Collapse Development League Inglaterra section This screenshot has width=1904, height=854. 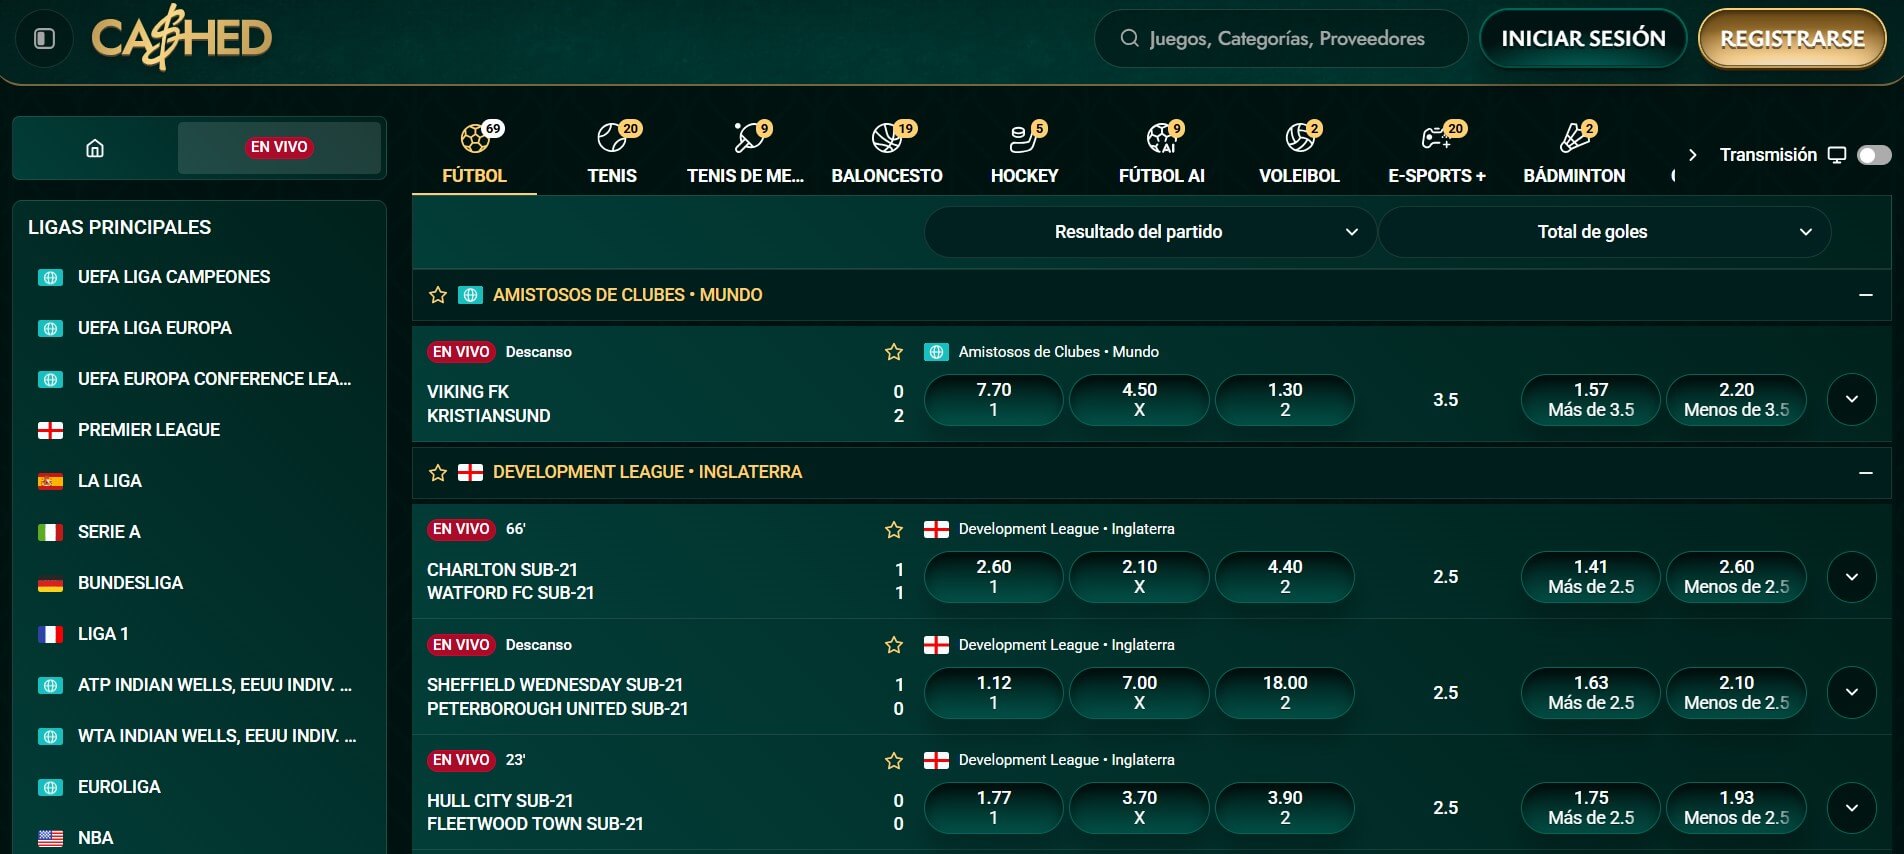1865,472
